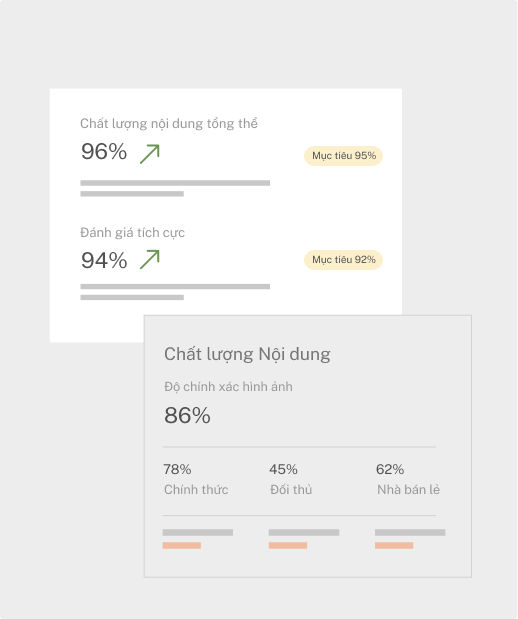The image size is (518, 619).
Task: Select the Mục tiêu 95% badge
Action: click(x=343, y=156)
